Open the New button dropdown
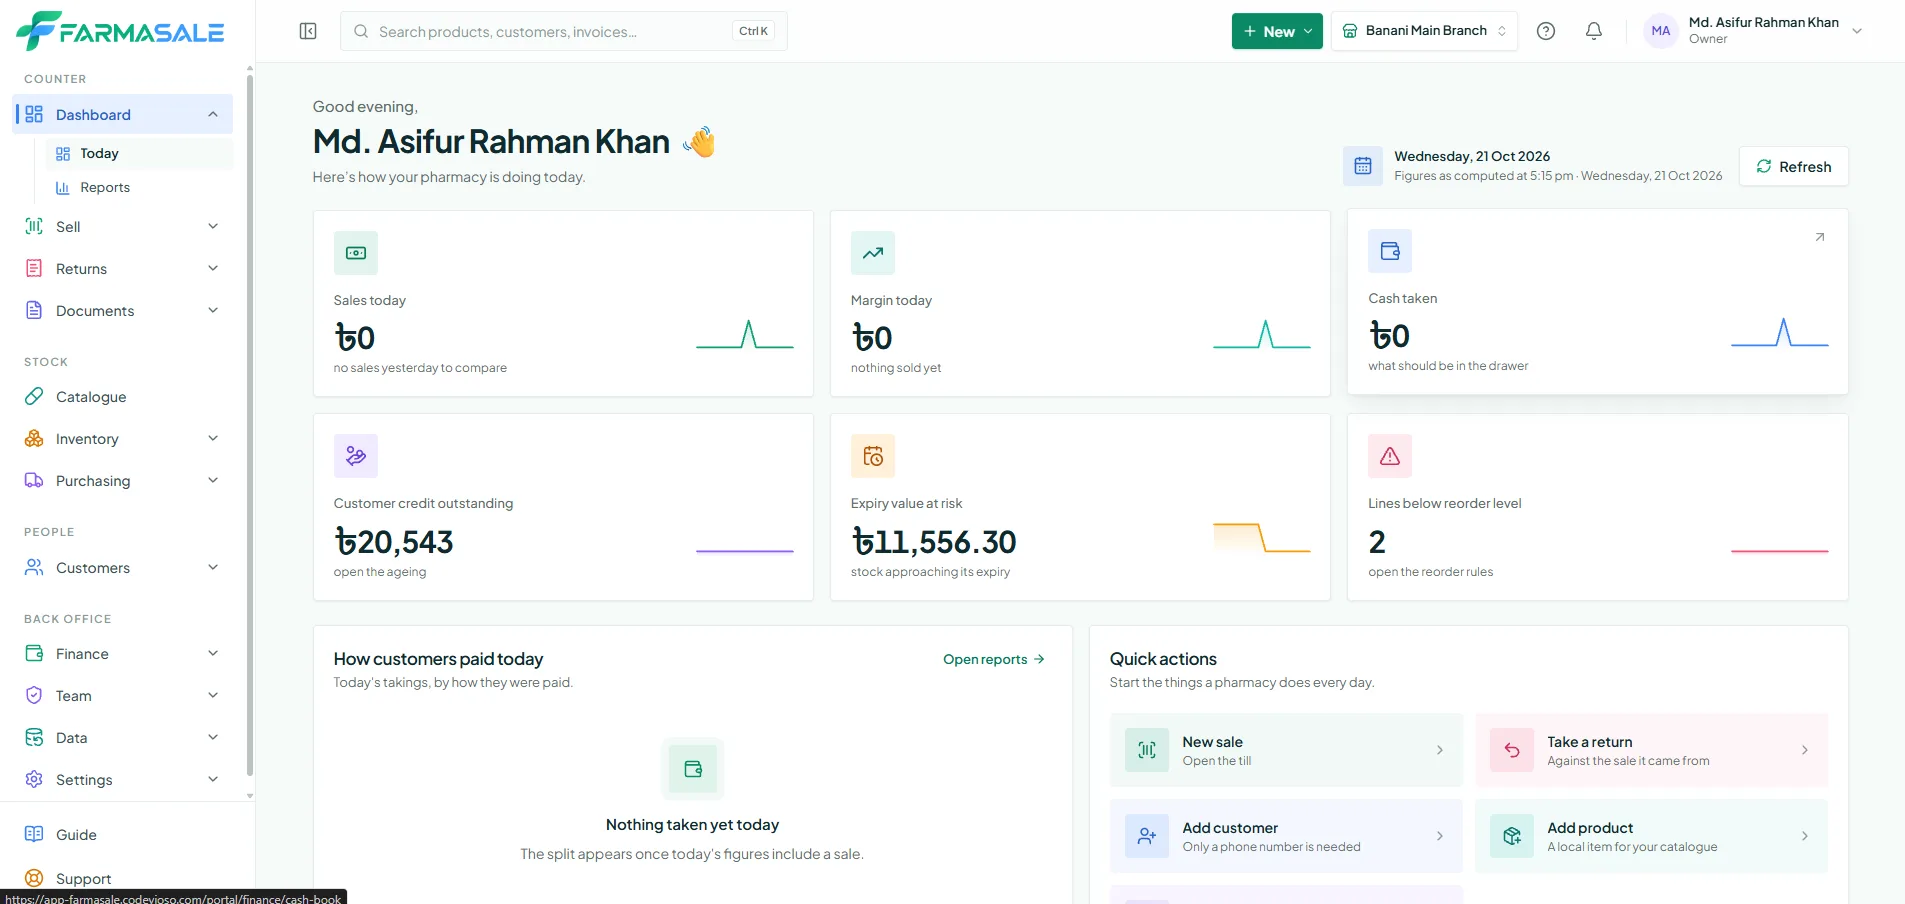The width and height of the screenshot is (1905, 904). tap(1277, 31)
